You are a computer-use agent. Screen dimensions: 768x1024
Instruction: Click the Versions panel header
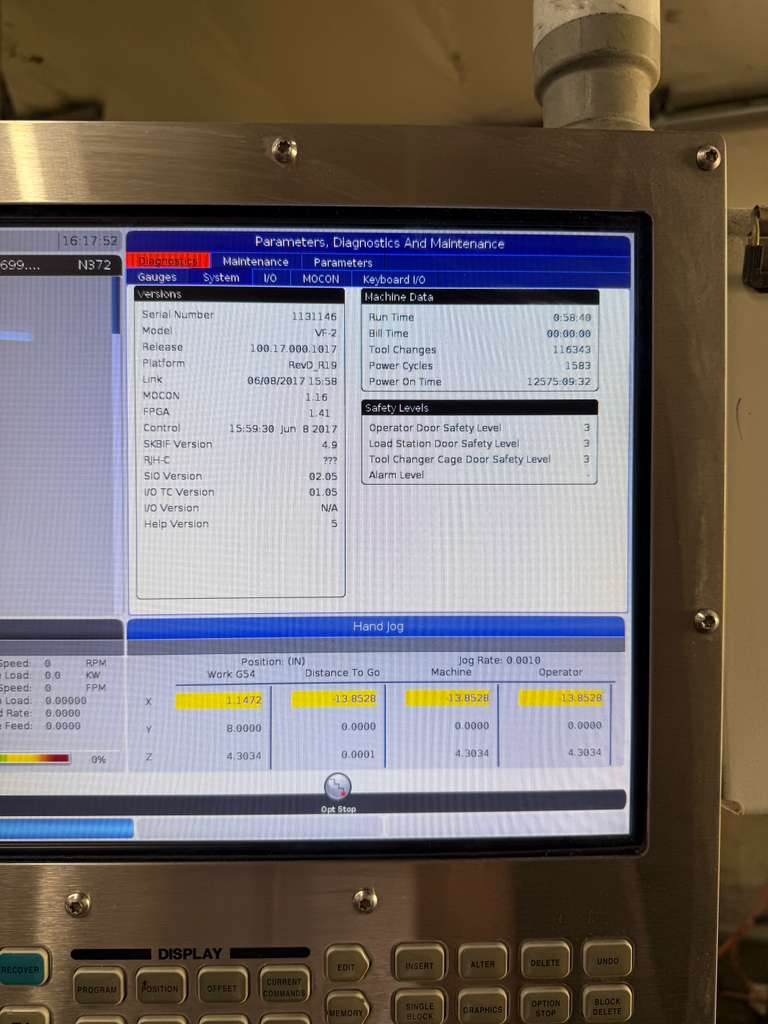coord(239,295)
